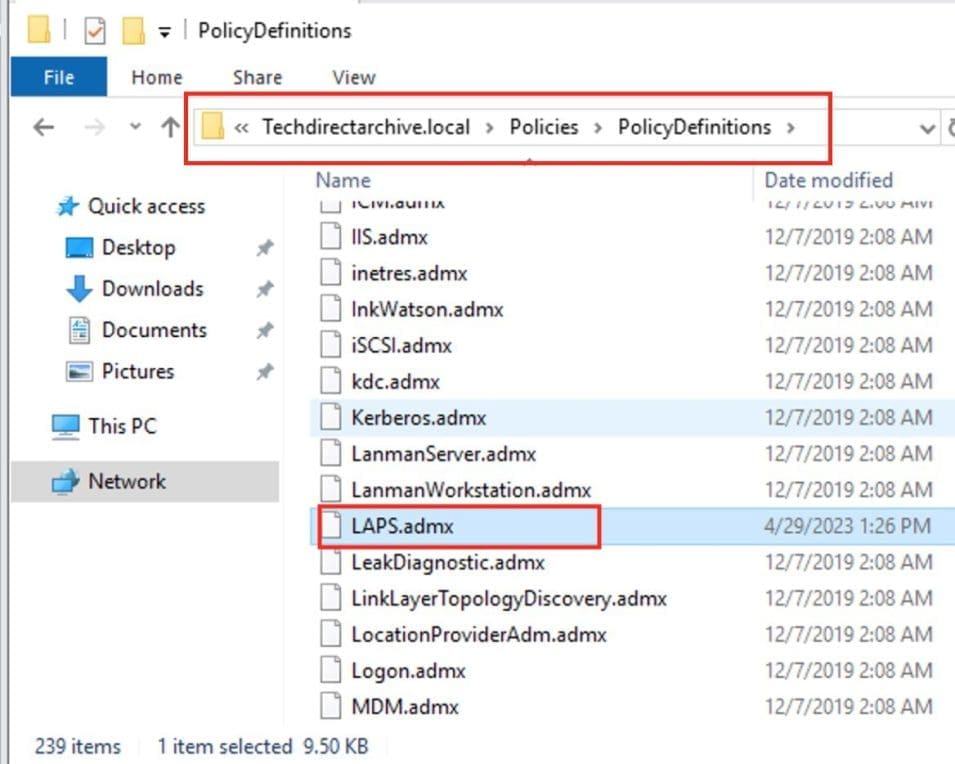Expand the address bar history dropdown
Screen dimensions: 955x764
926,128
